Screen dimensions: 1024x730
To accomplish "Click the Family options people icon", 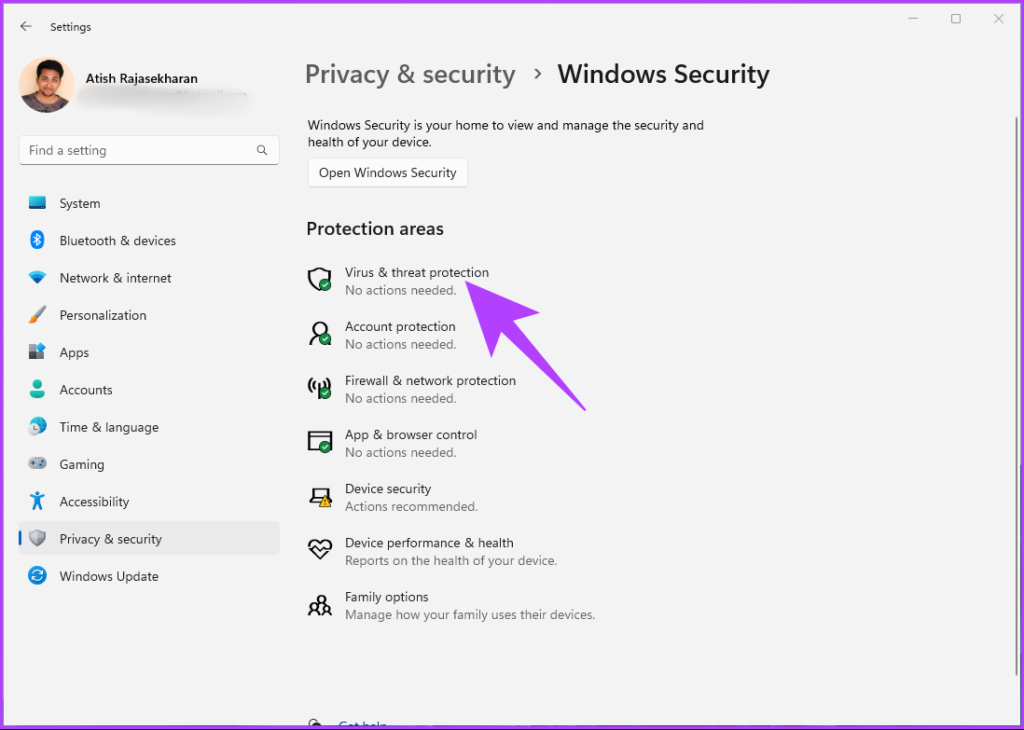I will coord(319,605).
